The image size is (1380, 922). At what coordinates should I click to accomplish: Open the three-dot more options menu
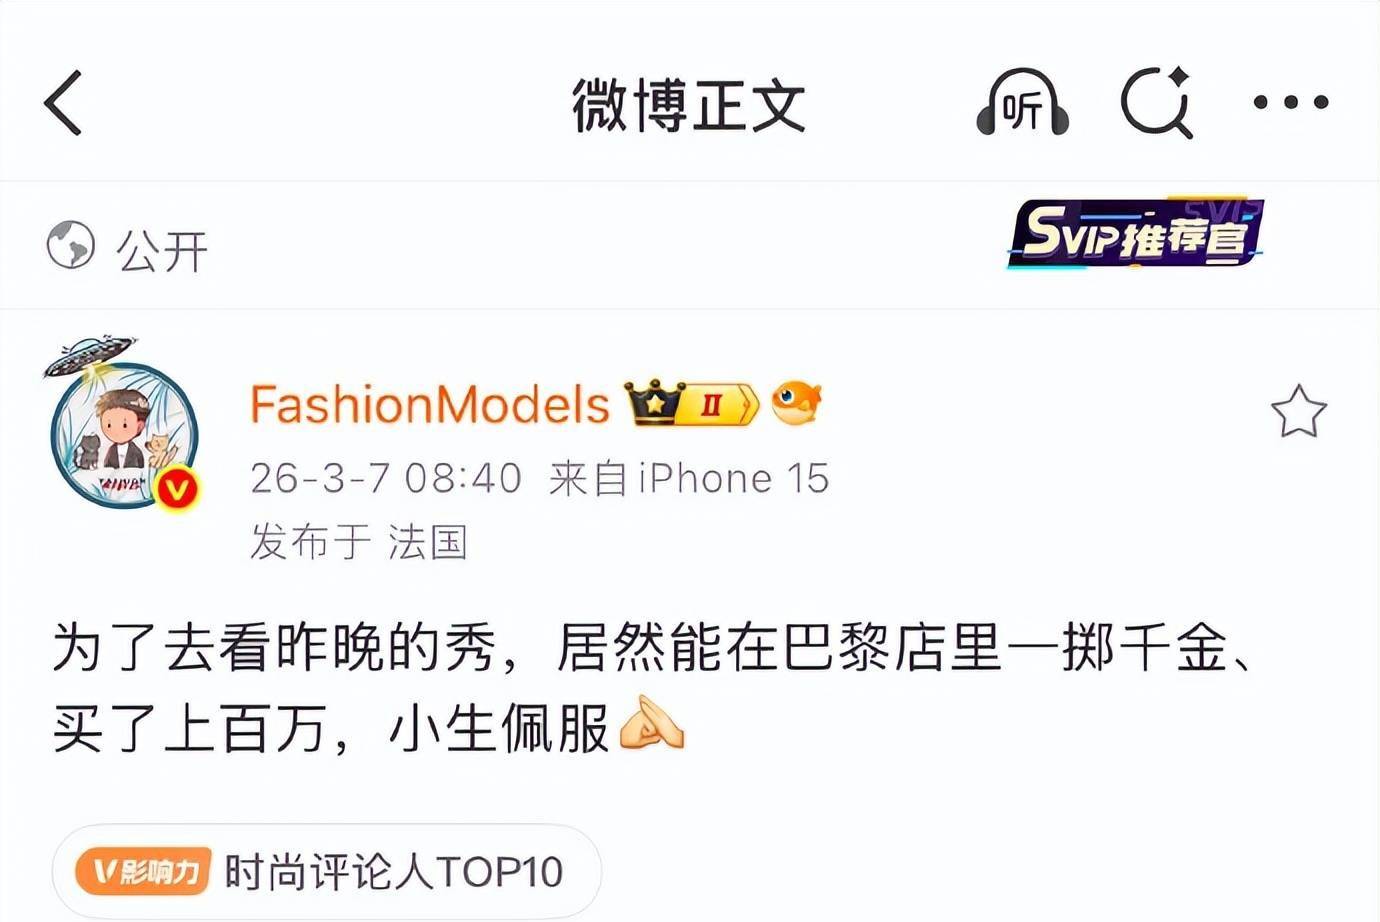coord(1291,102)
